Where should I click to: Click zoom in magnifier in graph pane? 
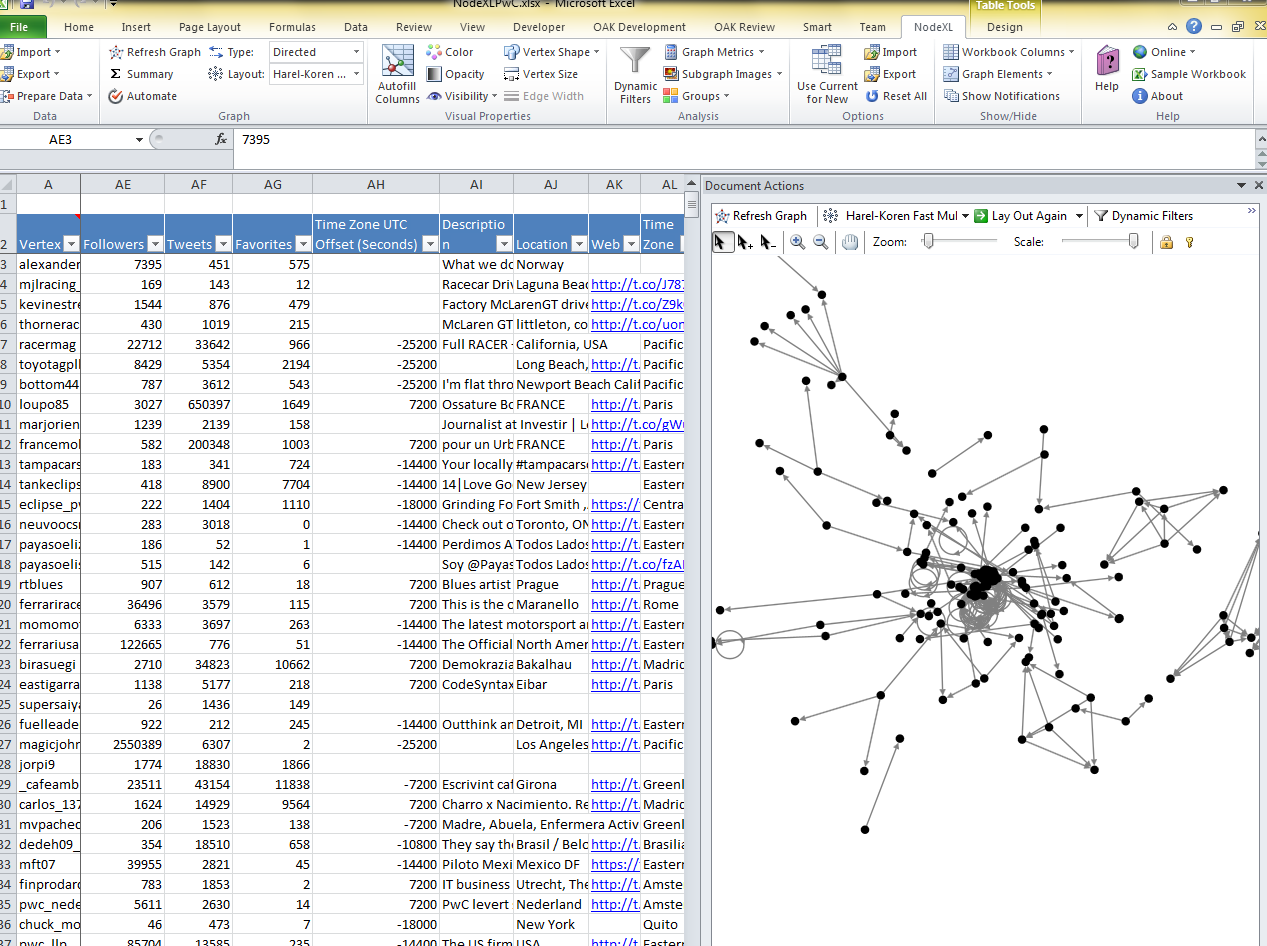click(x=797, y=242)
